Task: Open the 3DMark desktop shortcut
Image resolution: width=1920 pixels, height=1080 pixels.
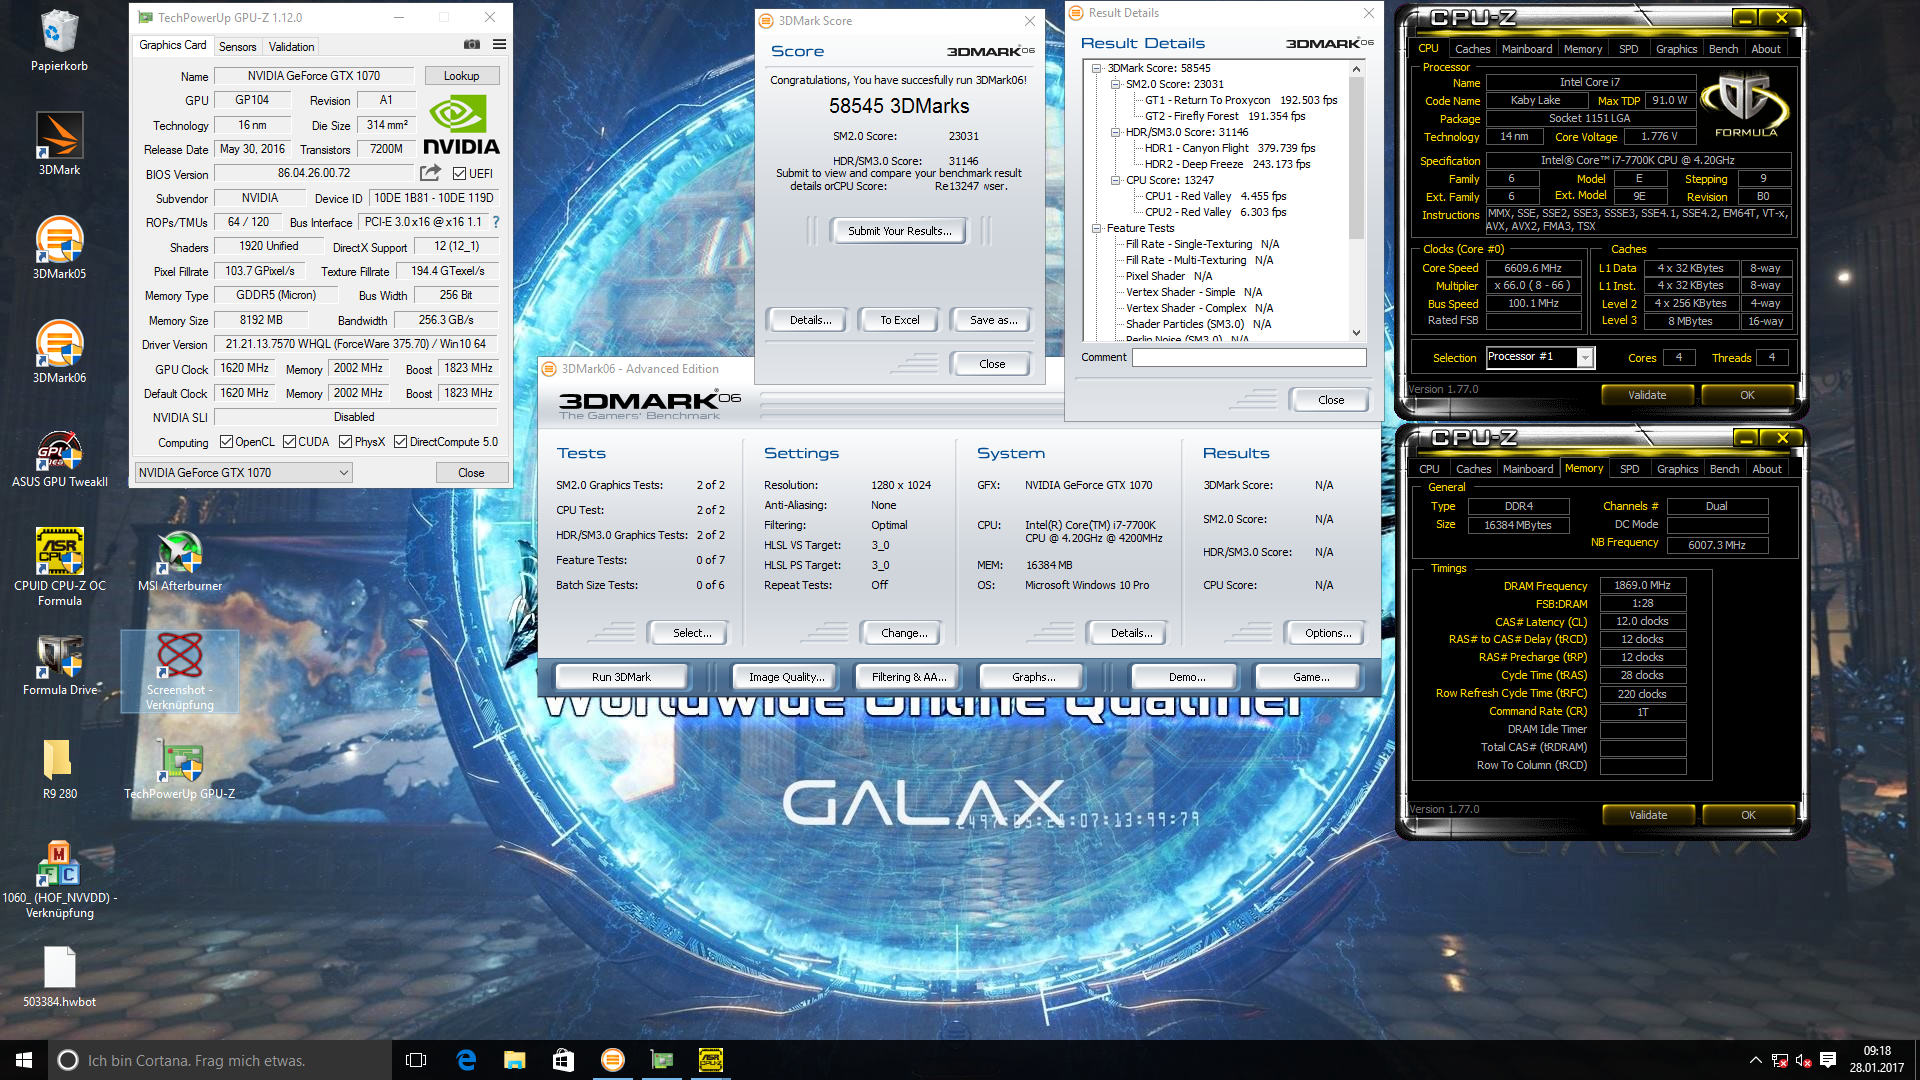Action: [x=59, y=144]
